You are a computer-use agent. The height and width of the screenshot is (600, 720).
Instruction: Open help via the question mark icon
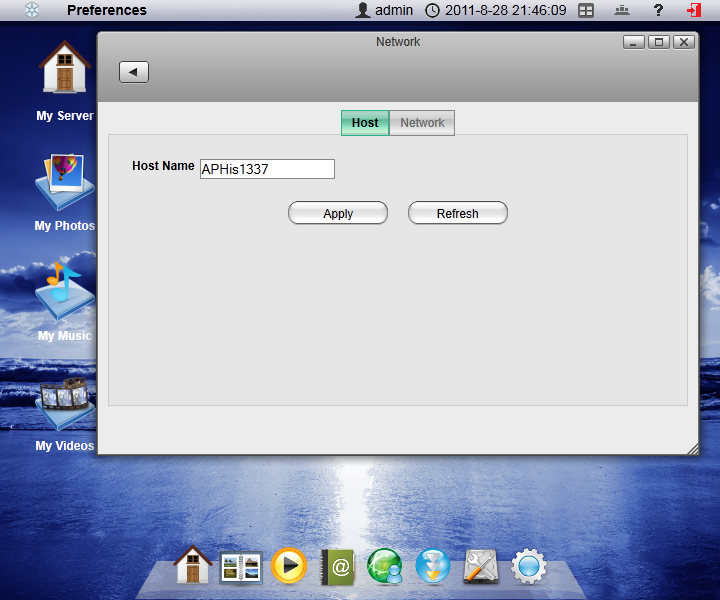click(658, 10)
